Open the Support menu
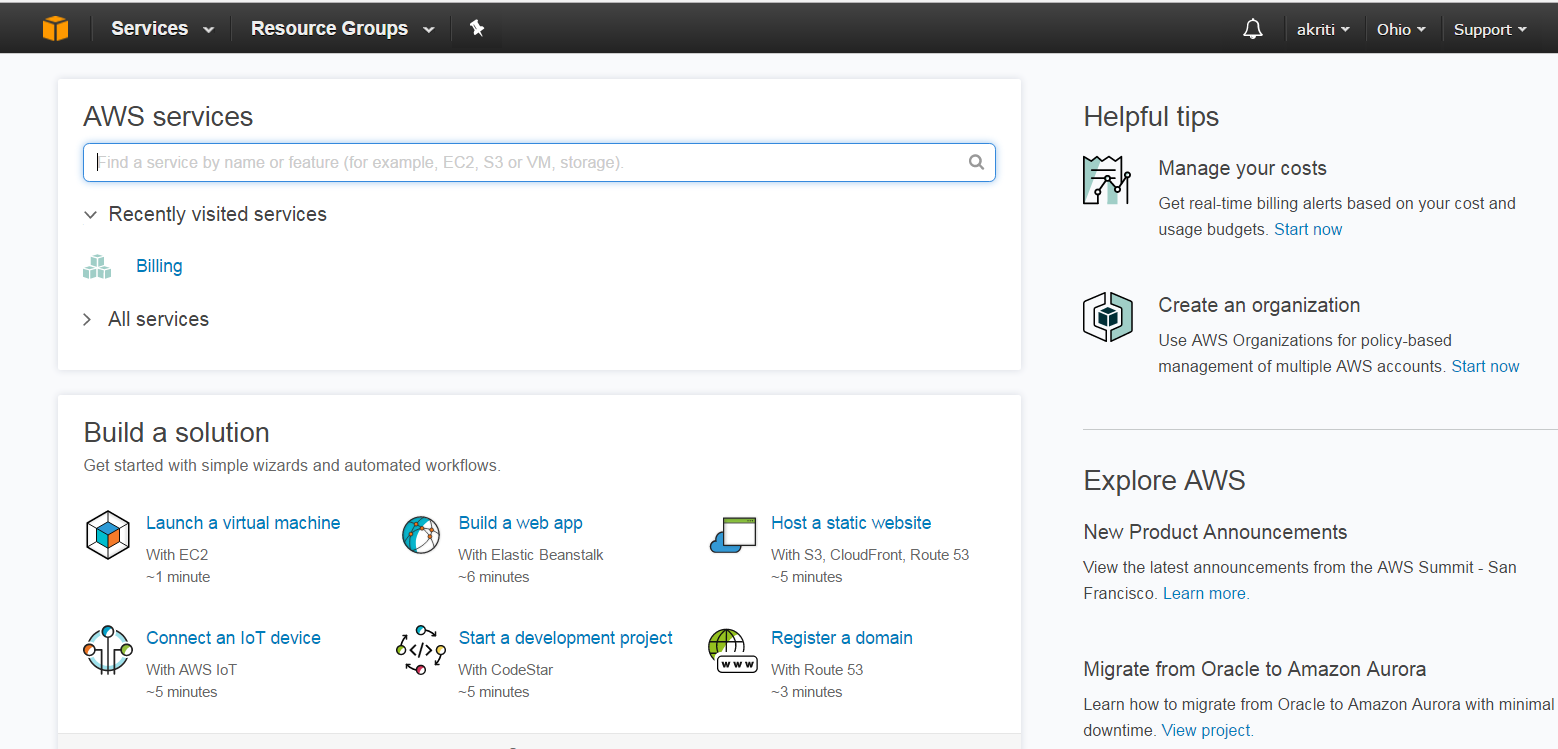 [x=1490, y=29]
